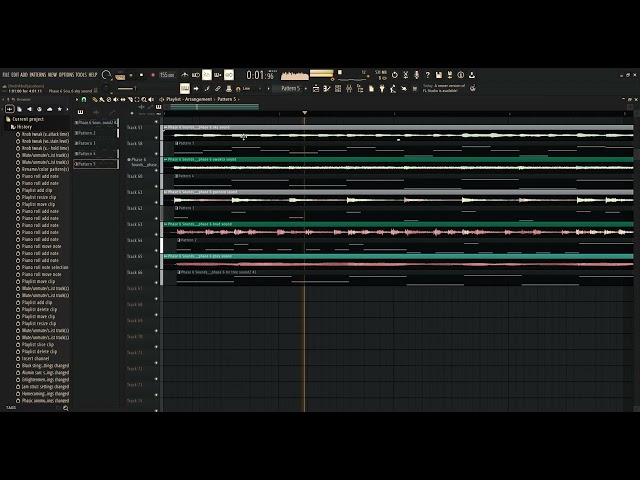Select the browser cloud tab icon
This screenshot has height=480, width=640.
pyautogui.click(x=49, y=109)
